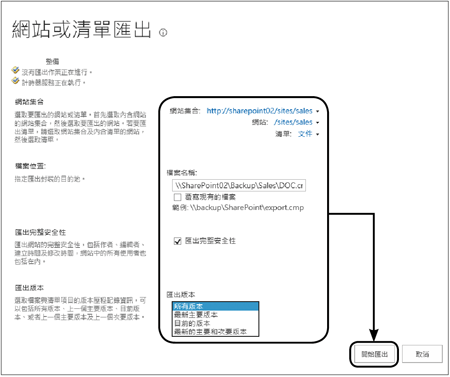Click the 文件 list link
The image size is (450, 377).
pos(305,134)
